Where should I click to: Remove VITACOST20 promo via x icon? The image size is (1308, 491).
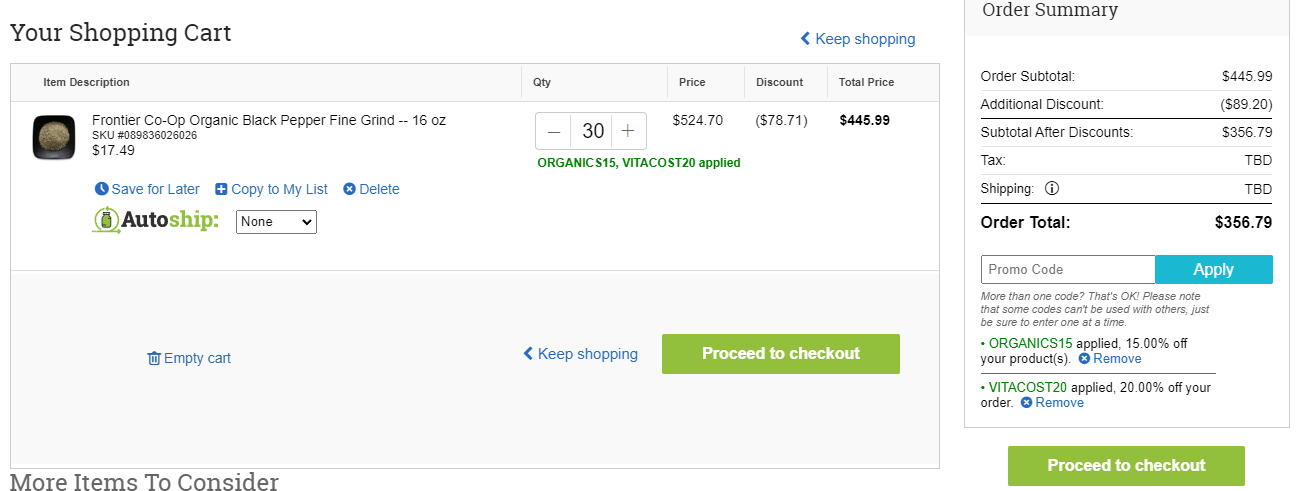click(x=1026, y=402)
